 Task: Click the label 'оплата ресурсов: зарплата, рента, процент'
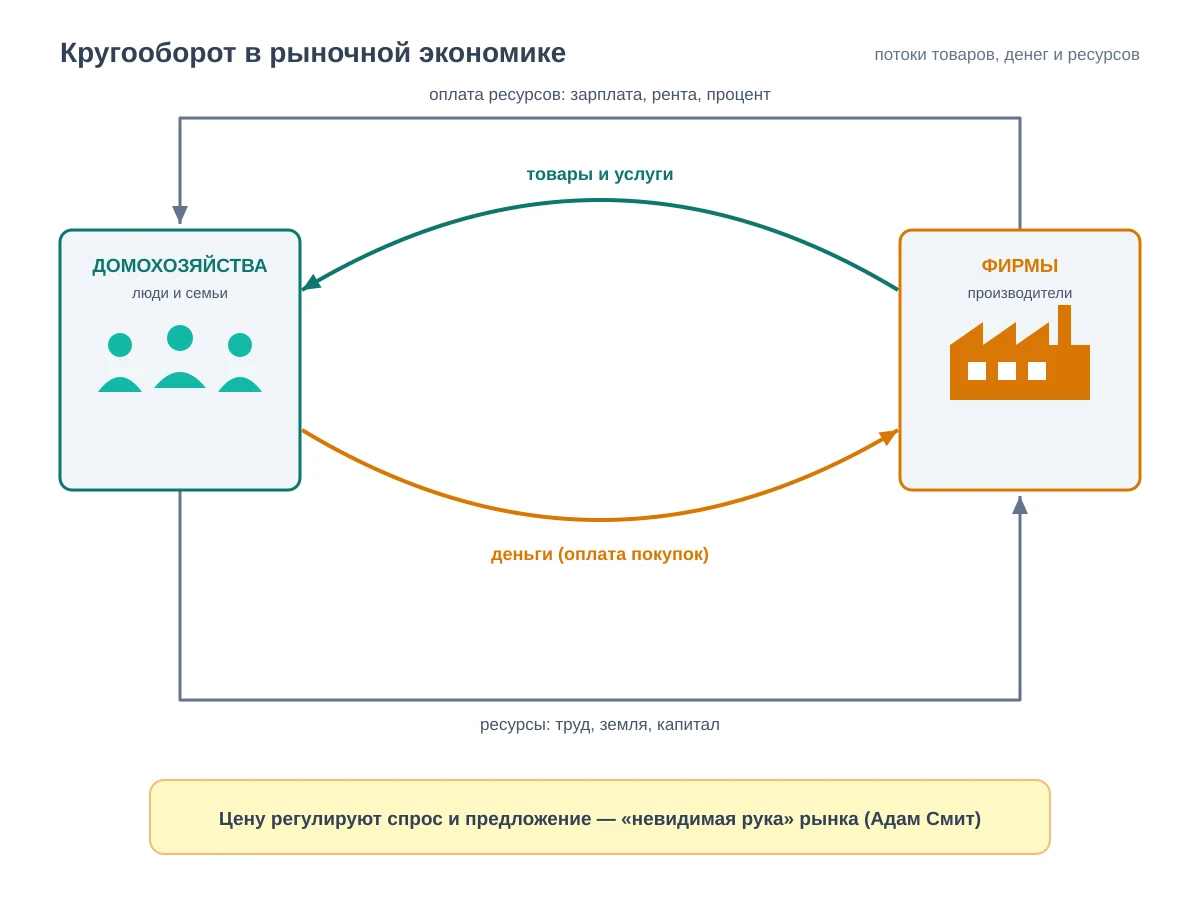click(600, 95)
